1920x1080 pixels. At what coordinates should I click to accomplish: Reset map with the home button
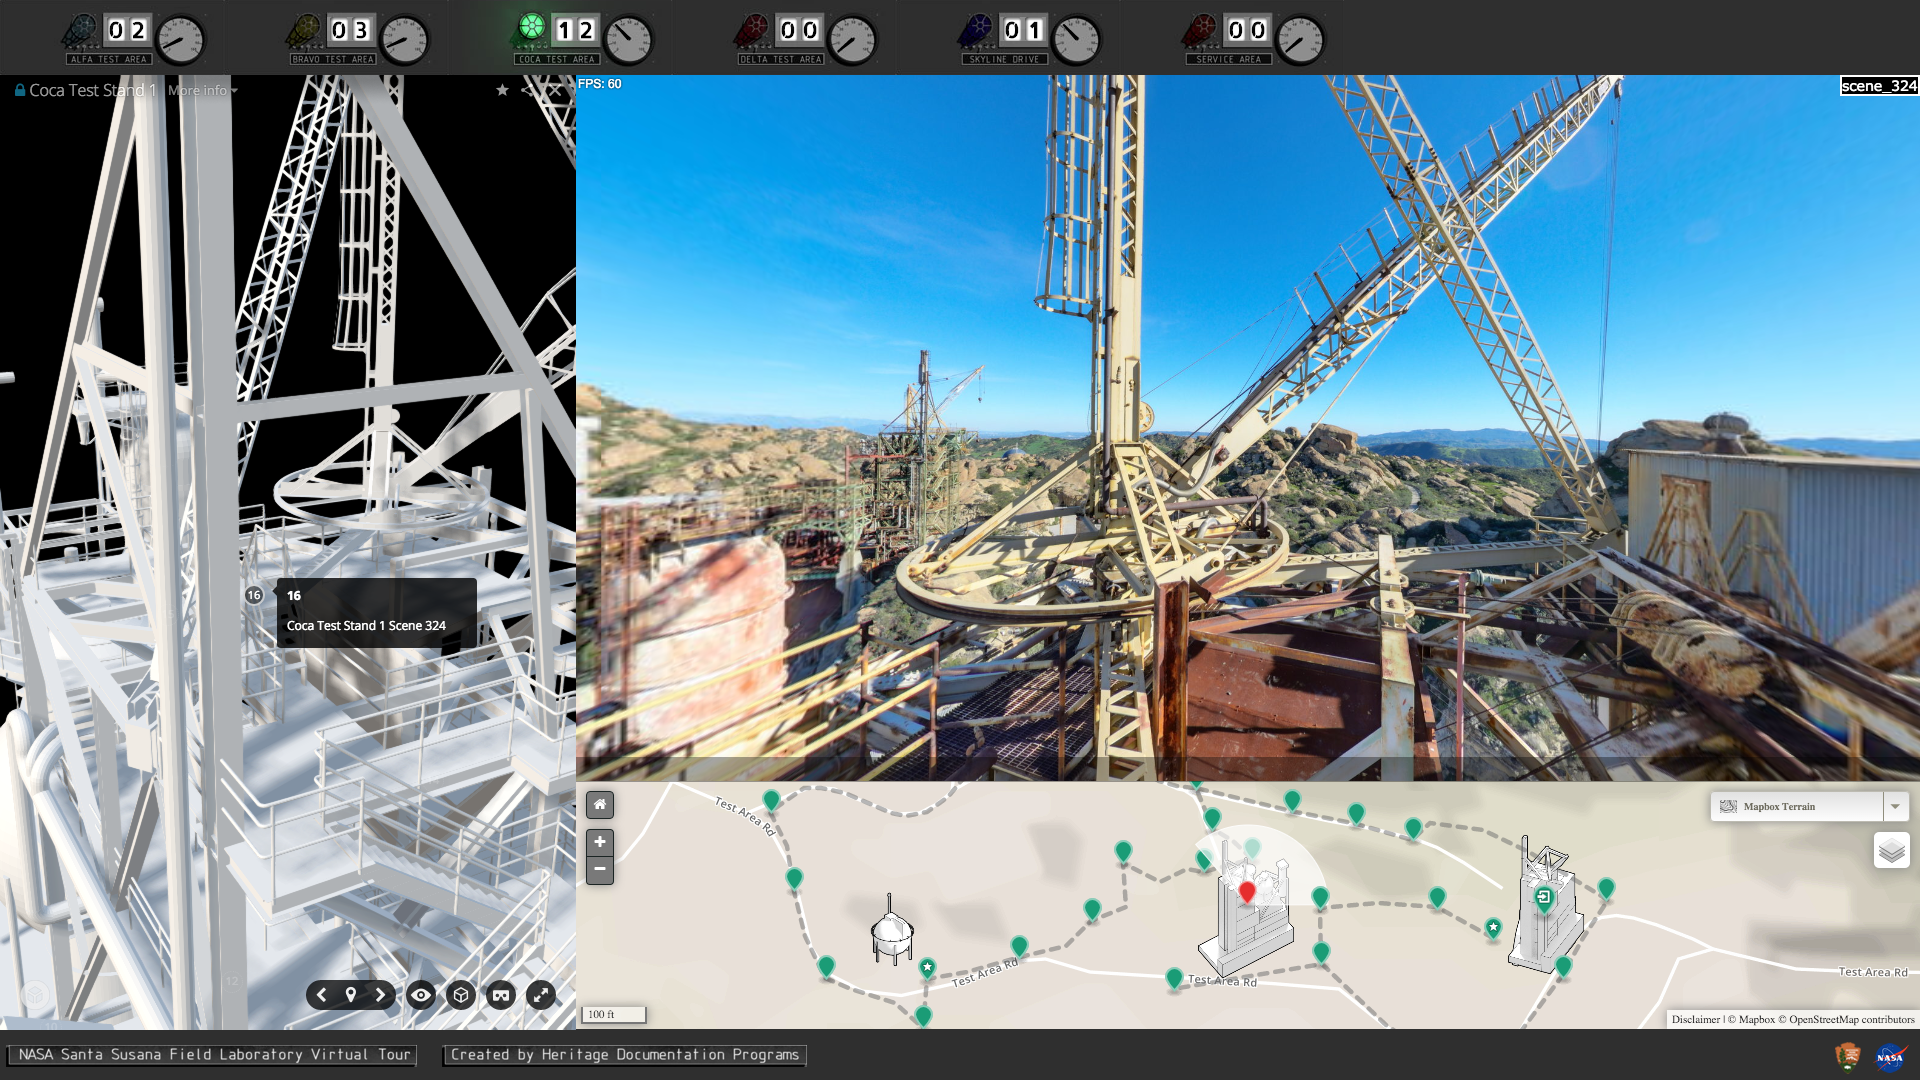coord(600,805)
